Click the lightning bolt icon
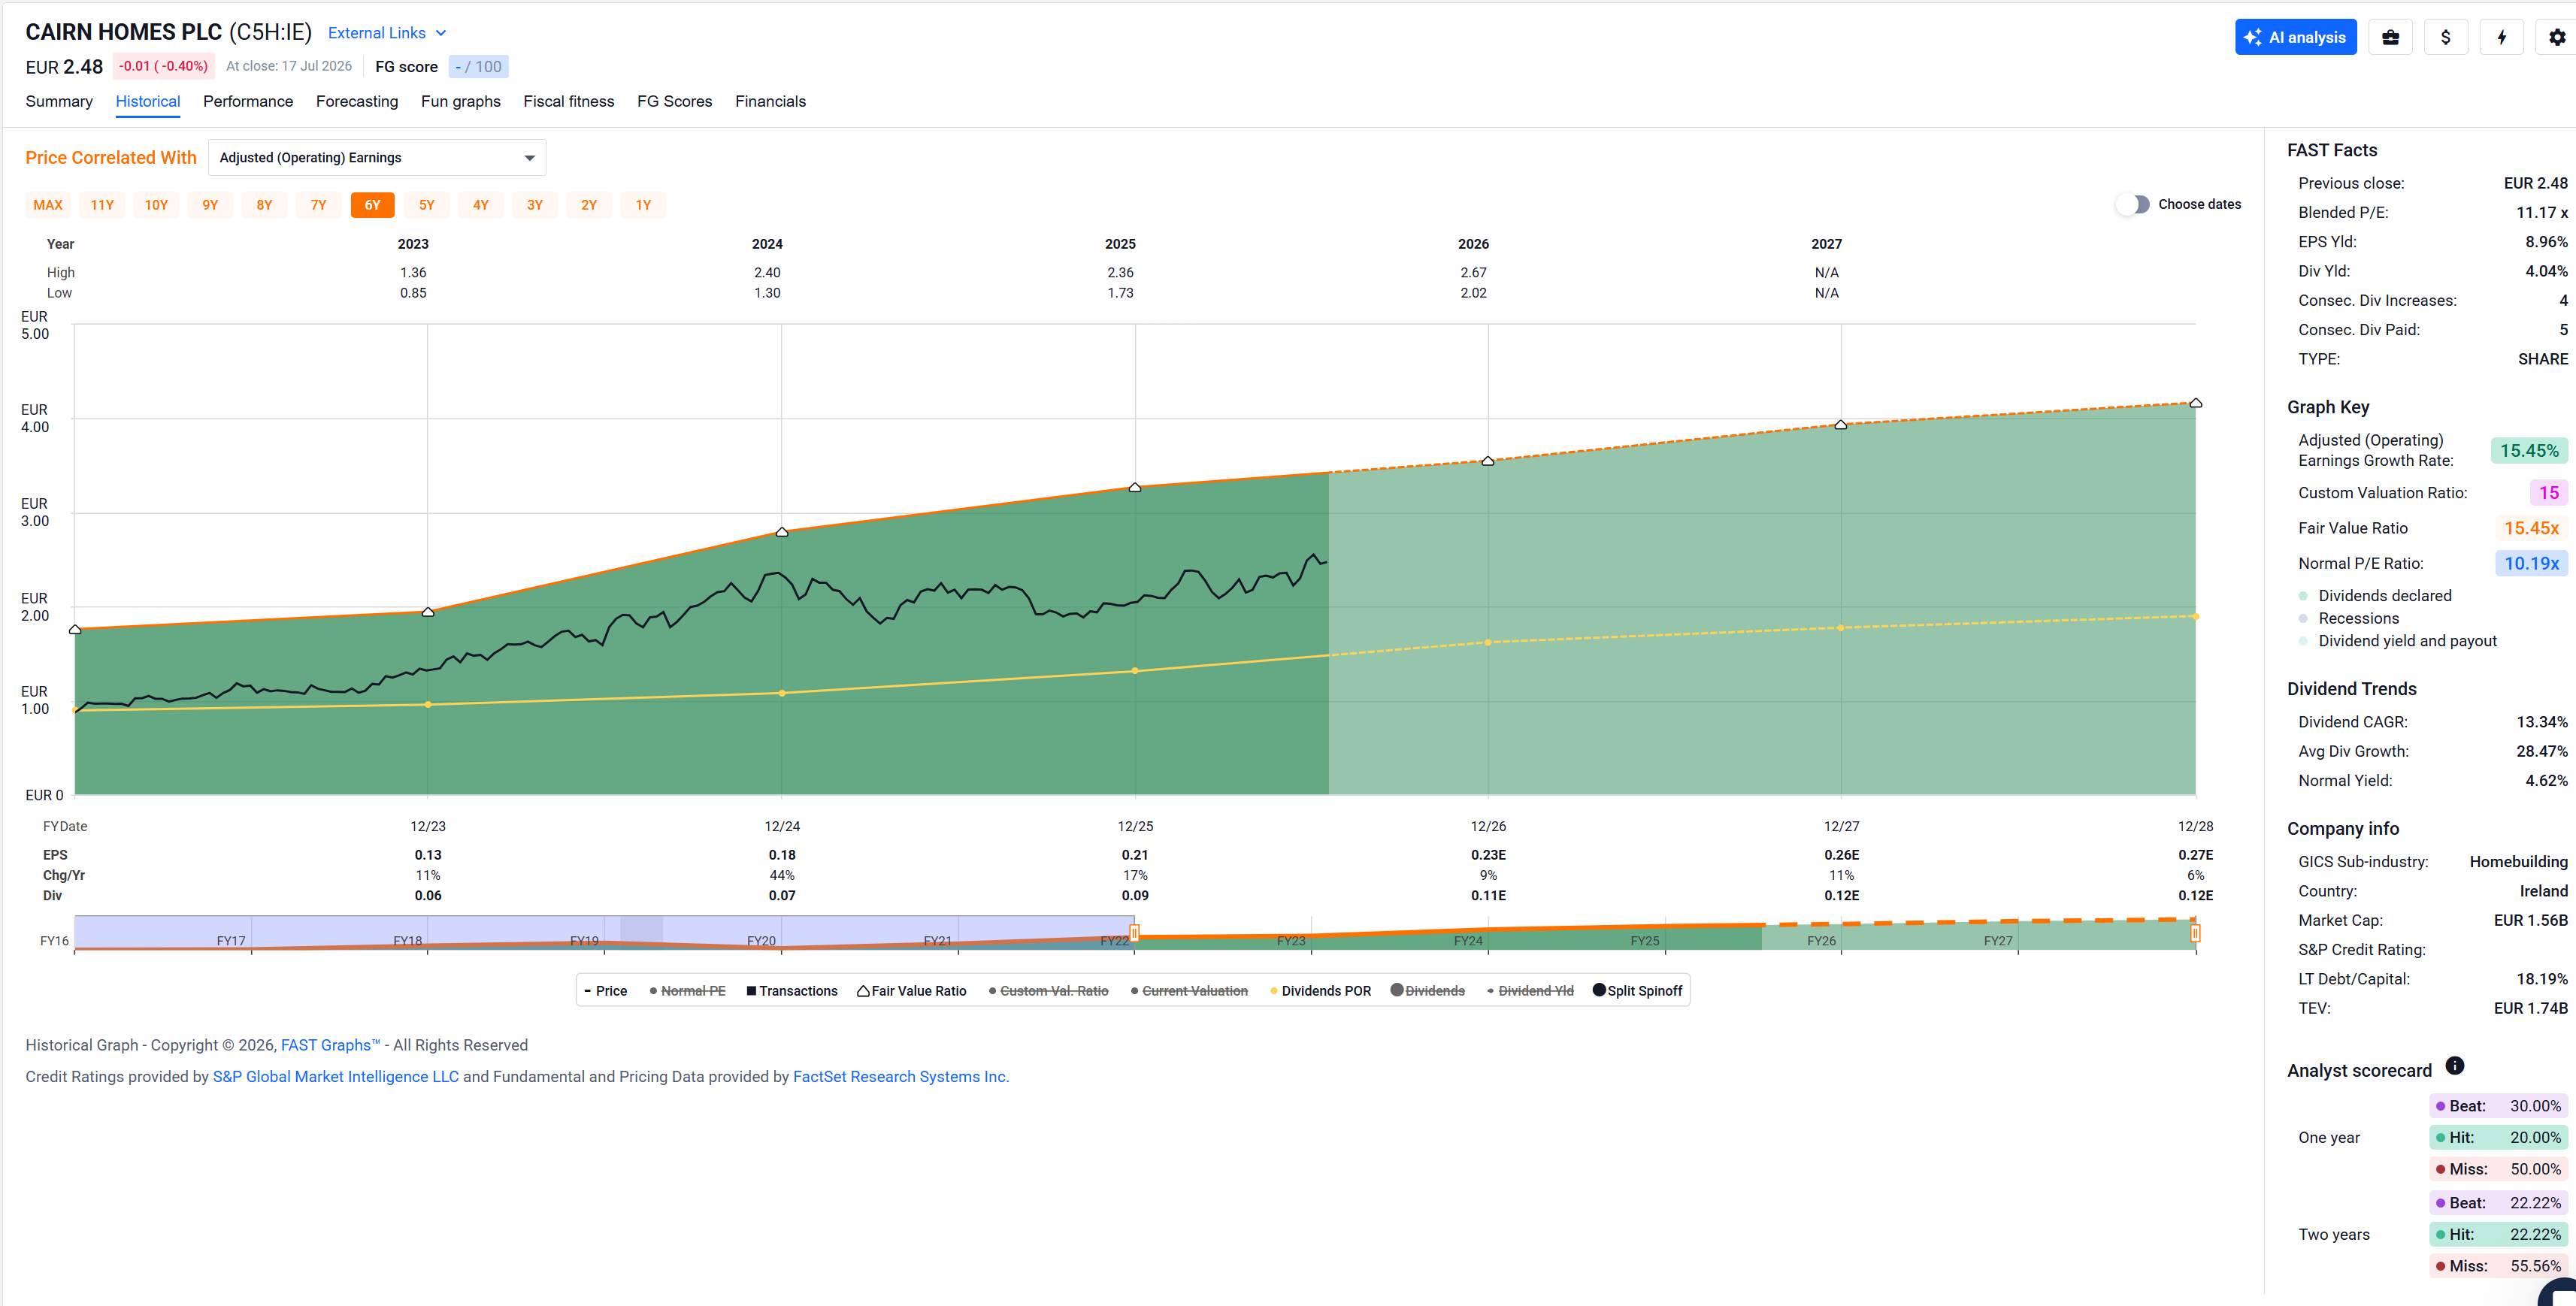This screenshot has width=2576, height=1306. (2502, 37)
